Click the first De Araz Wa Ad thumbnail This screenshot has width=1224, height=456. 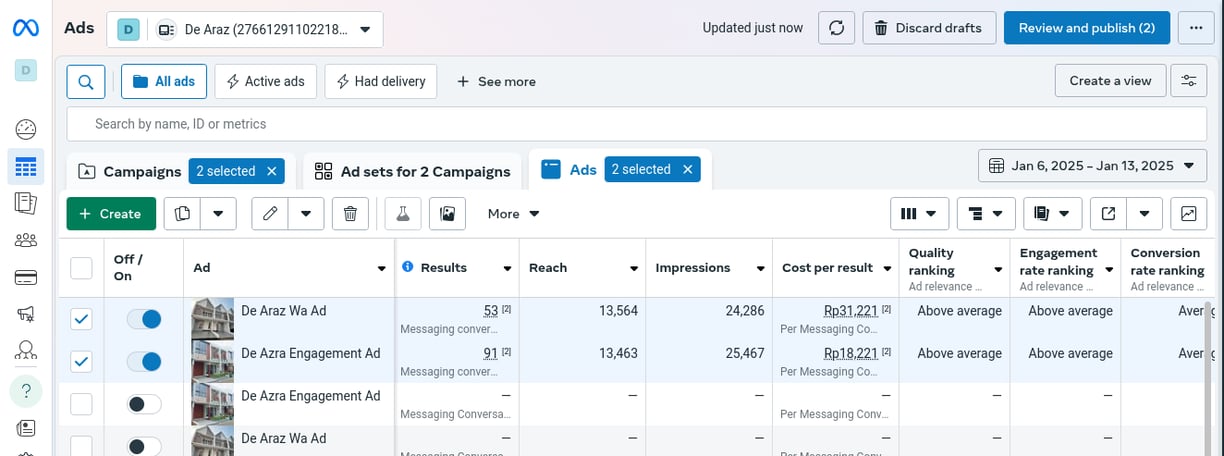212,319
